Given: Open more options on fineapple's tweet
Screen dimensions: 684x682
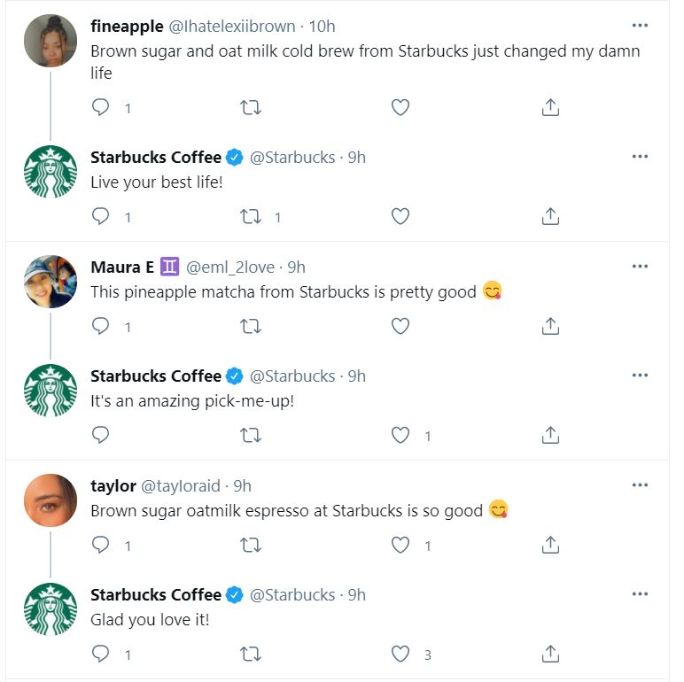Looking at the screenshot, I should click(640, 25).
